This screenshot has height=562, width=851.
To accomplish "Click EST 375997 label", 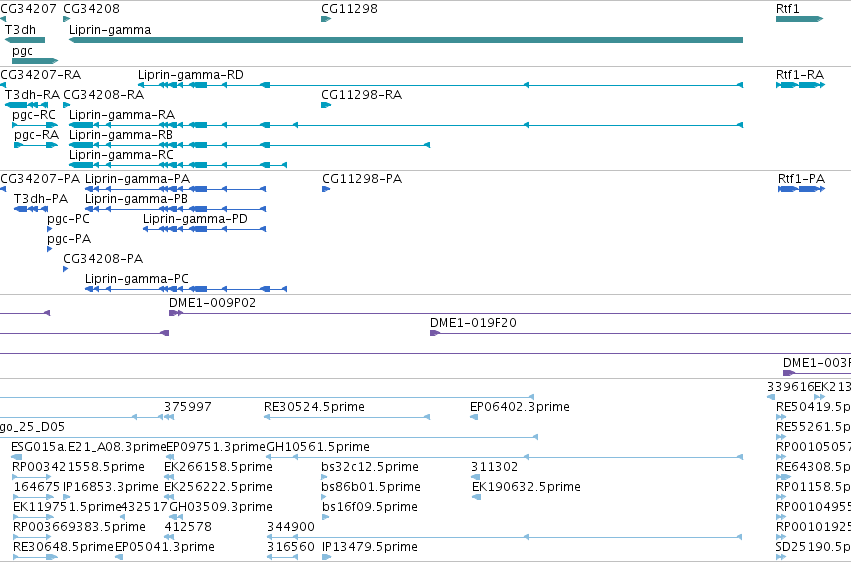I will (x=188, y=407).
